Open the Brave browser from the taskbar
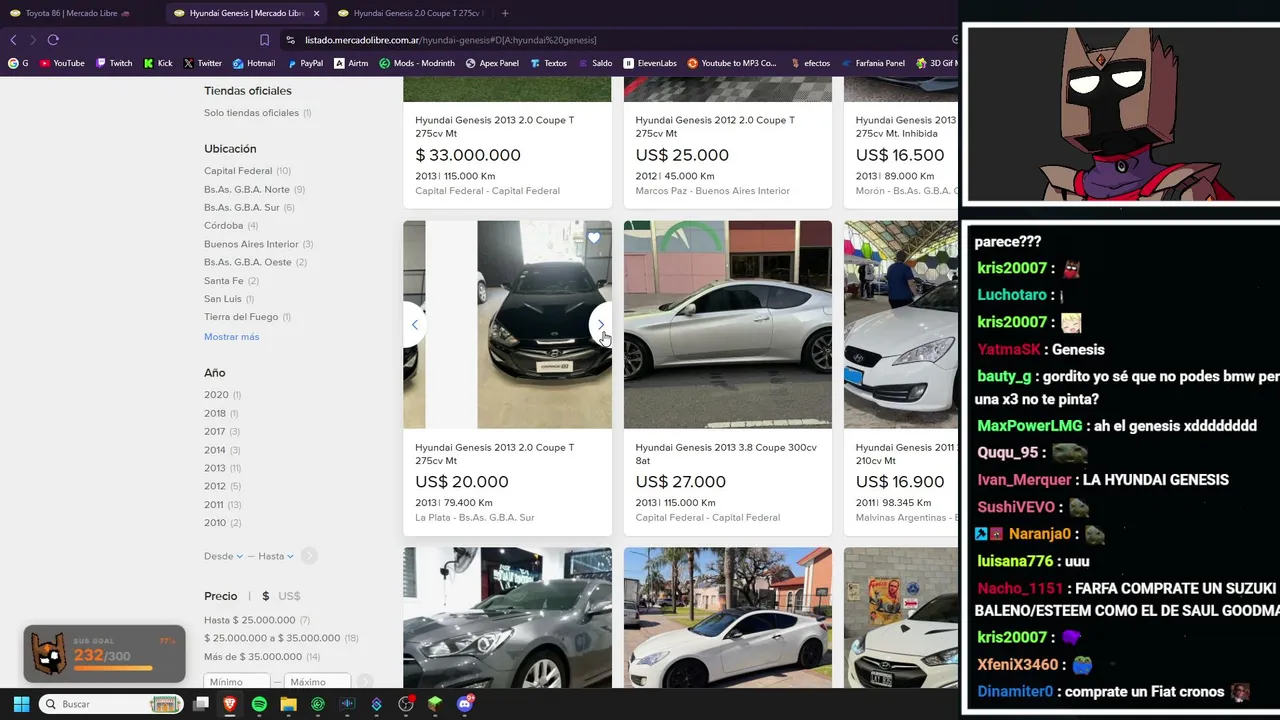Viewport: 1280px width, 720px height. 230,704
